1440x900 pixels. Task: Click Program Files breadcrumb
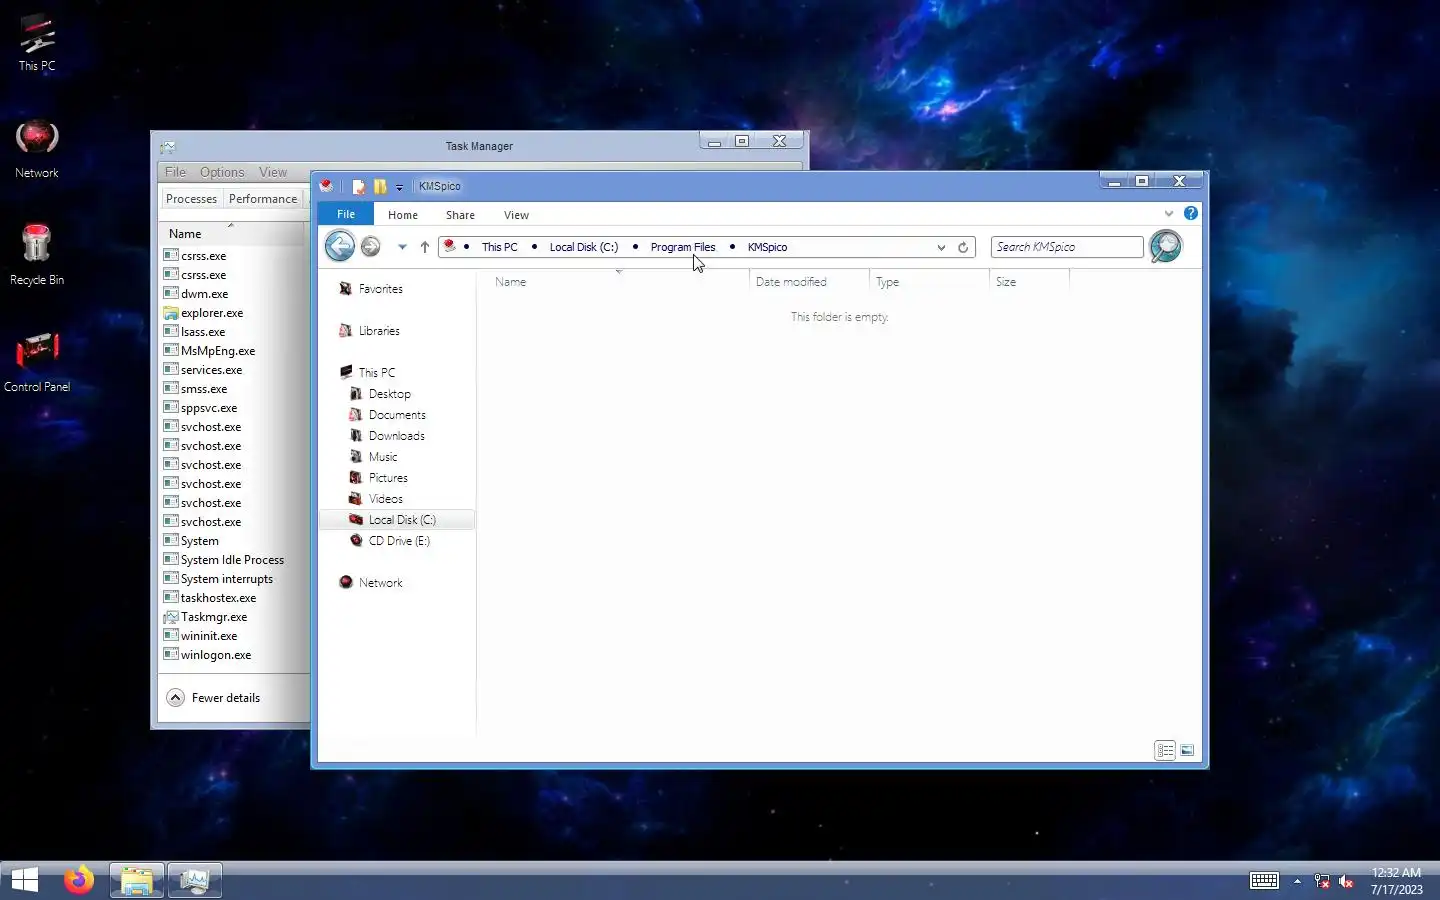(683, 247)
